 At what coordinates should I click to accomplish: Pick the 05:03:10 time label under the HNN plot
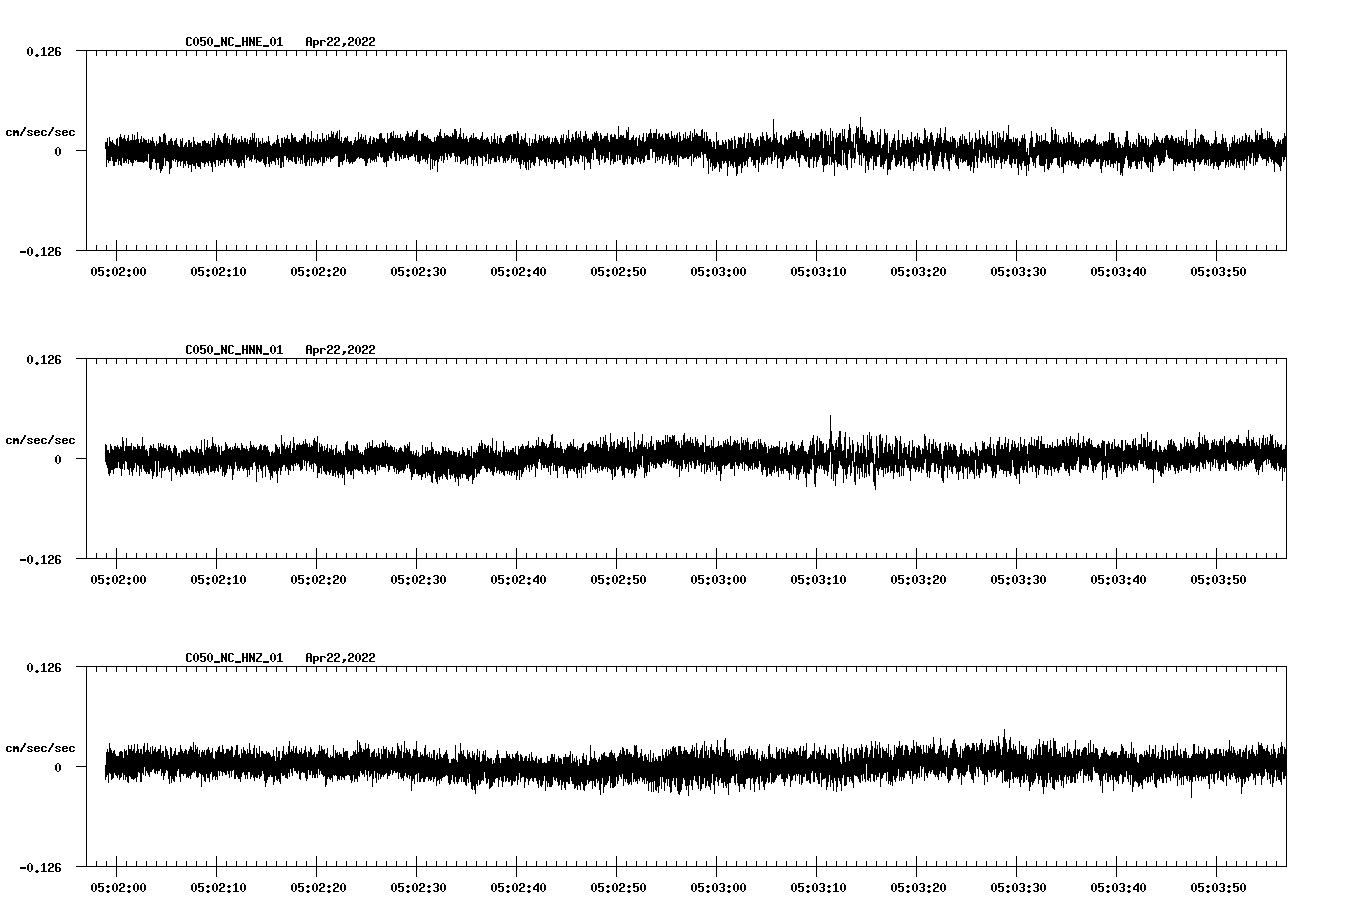pyautogui.click(x=818, y=579)
